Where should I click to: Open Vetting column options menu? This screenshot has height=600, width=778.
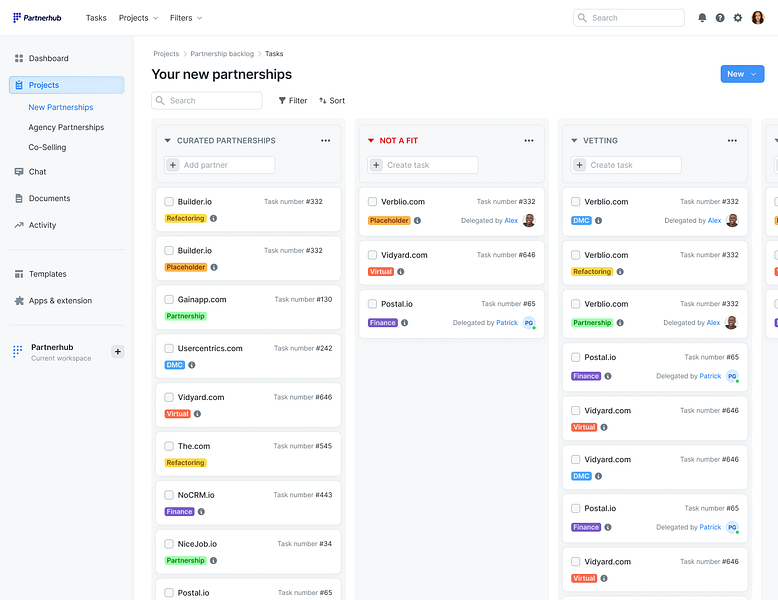pos(732,140)
